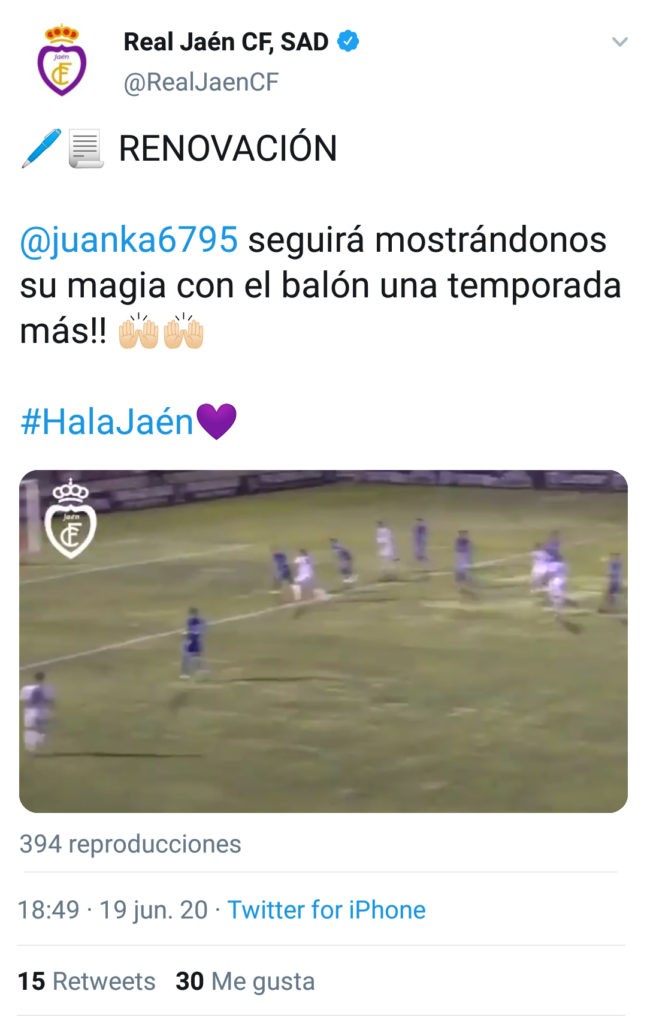Click the @RealJaenCF handle
647x1024 pixels.
(201, 82)
